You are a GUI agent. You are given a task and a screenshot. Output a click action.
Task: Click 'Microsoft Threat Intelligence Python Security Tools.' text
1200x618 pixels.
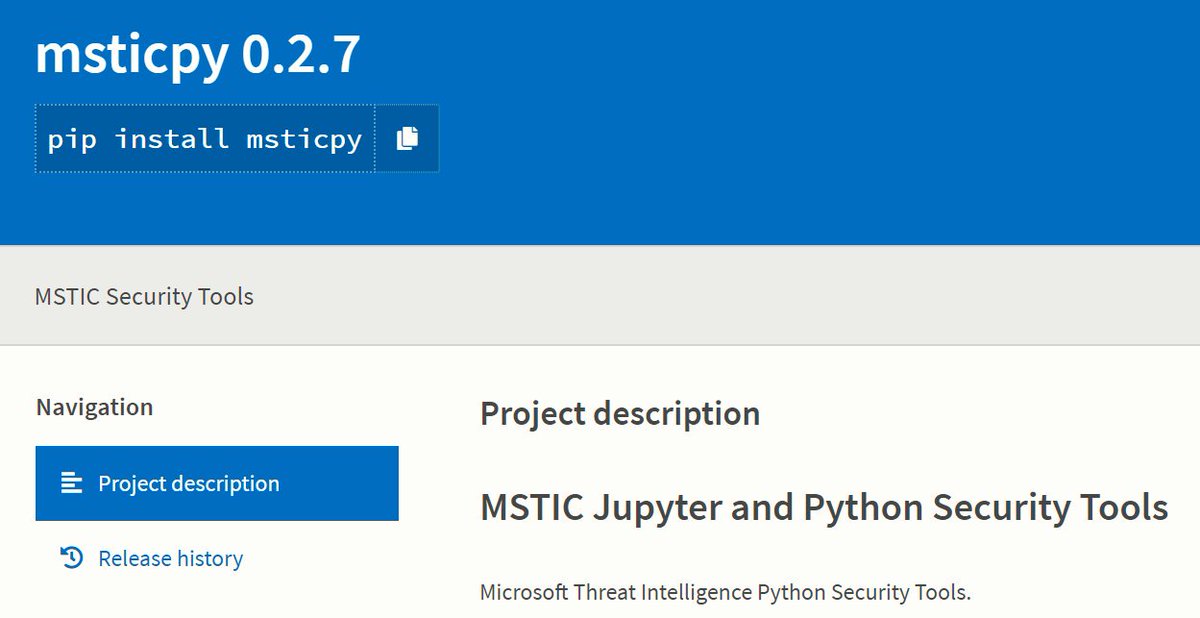(725, 592)
